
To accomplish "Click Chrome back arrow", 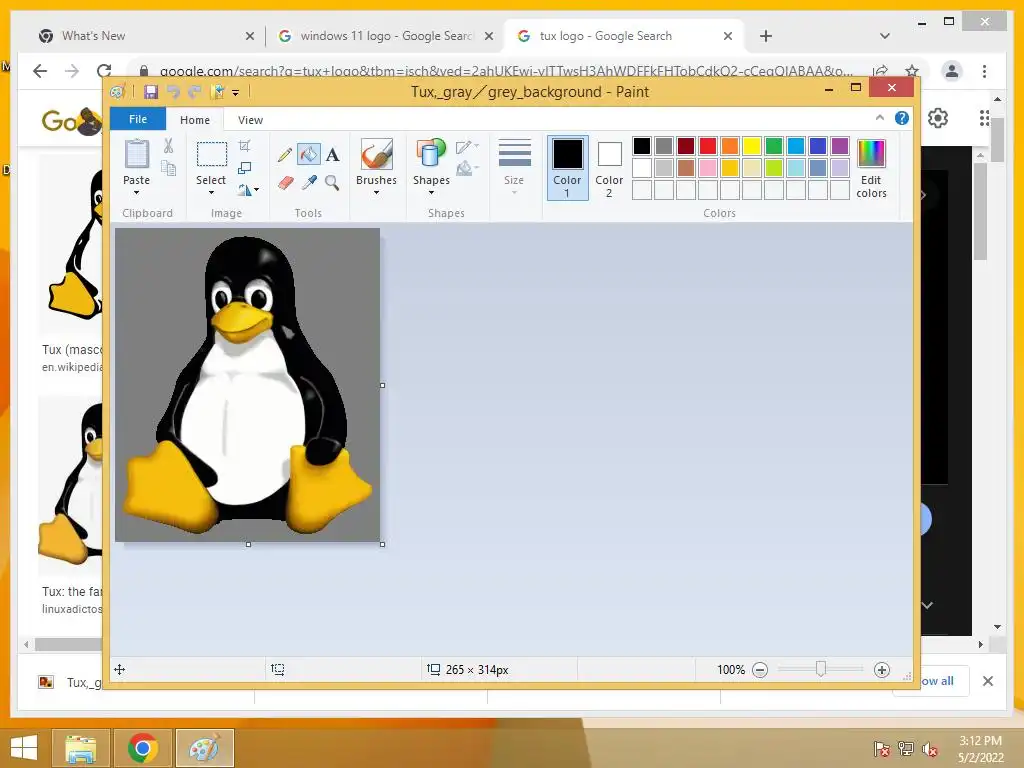I will 40,71.
